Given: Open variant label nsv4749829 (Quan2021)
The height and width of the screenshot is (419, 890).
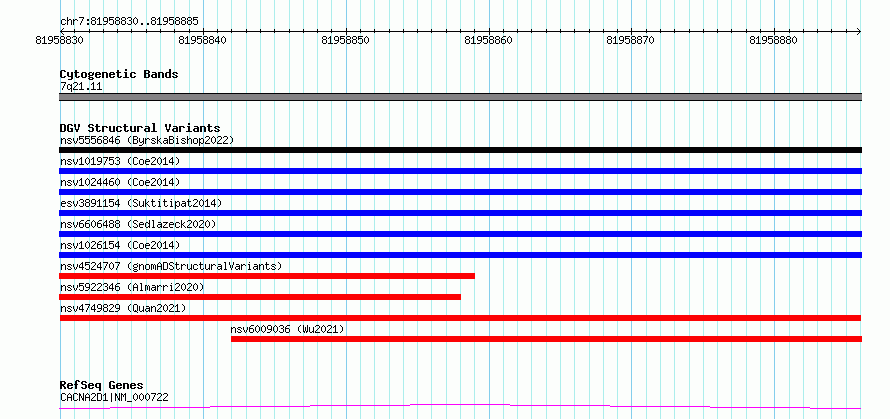Looking at the screenshot, I should (123, 308).
